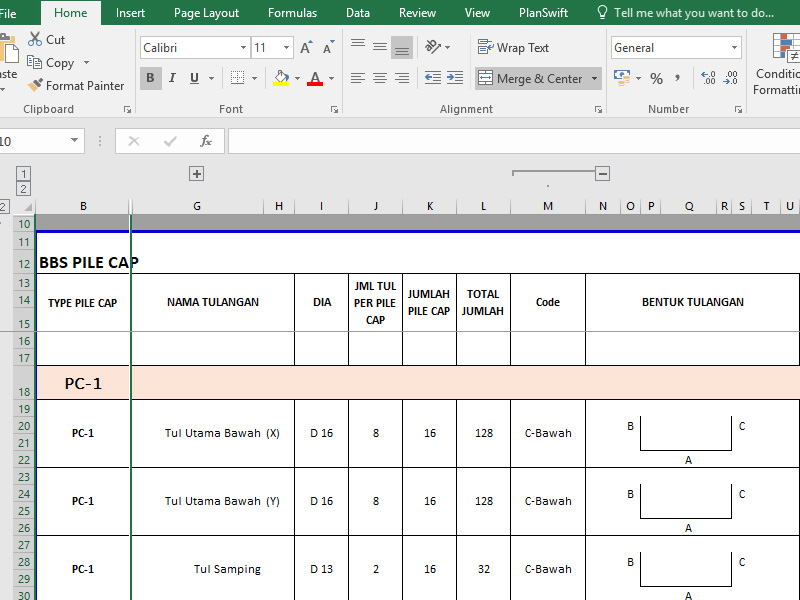
Task: Toggle bold formatting
Action: click(150, 78)
